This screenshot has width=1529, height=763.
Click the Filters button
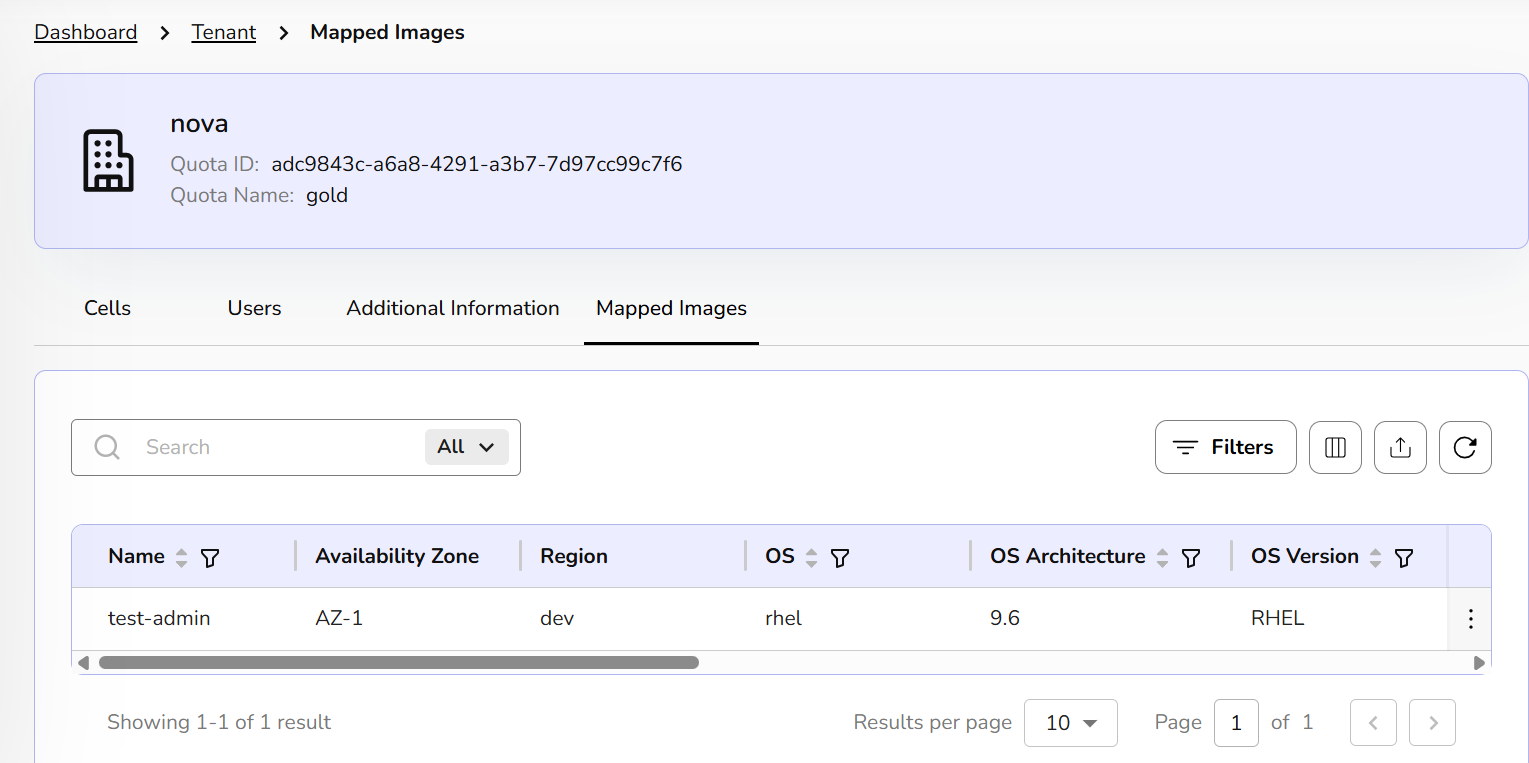(1225, 447)
